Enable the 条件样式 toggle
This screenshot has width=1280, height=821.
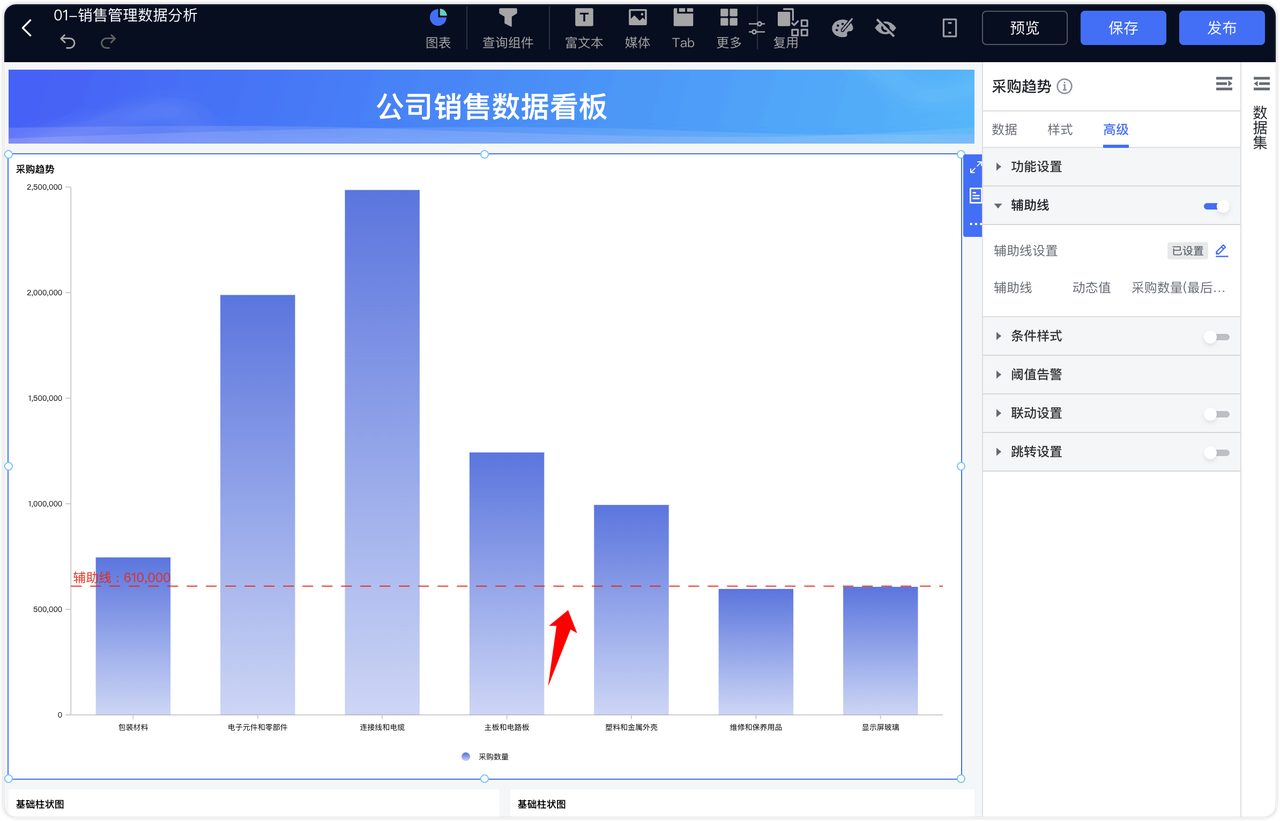click(x=1216, y=336)
